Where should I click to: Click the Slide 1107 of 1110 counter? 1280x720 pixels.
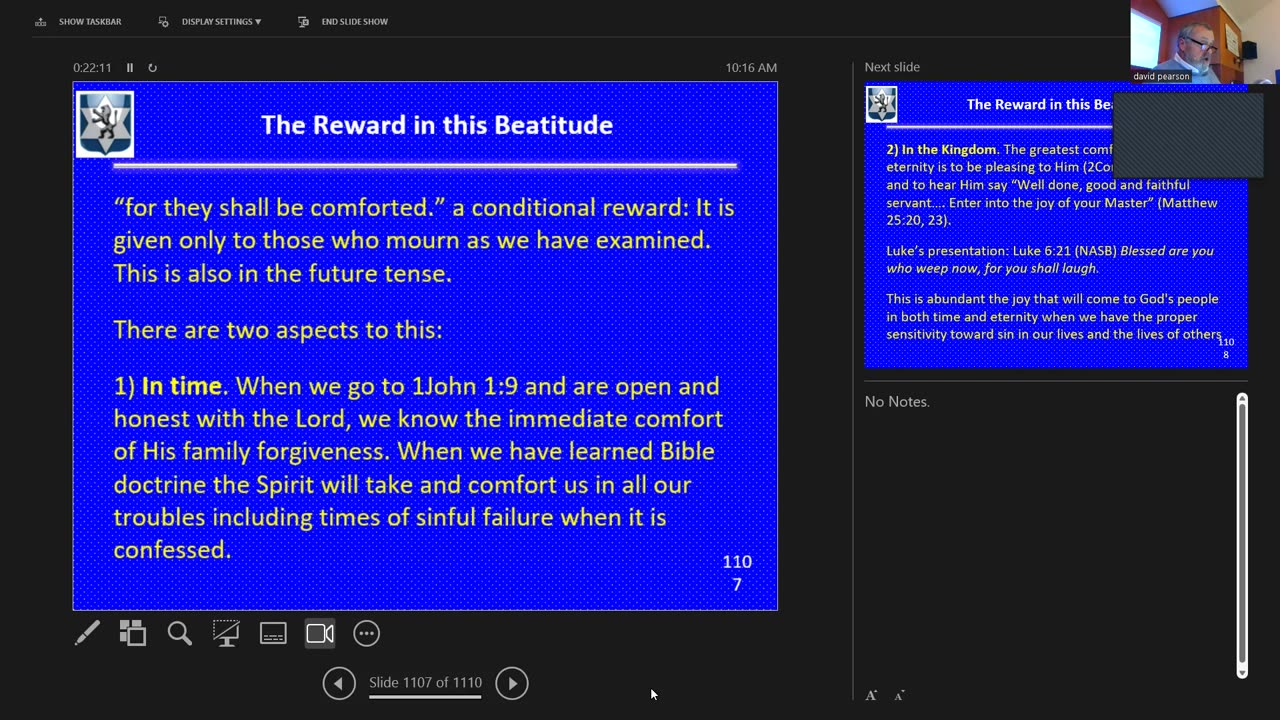[x=425, y=683]
